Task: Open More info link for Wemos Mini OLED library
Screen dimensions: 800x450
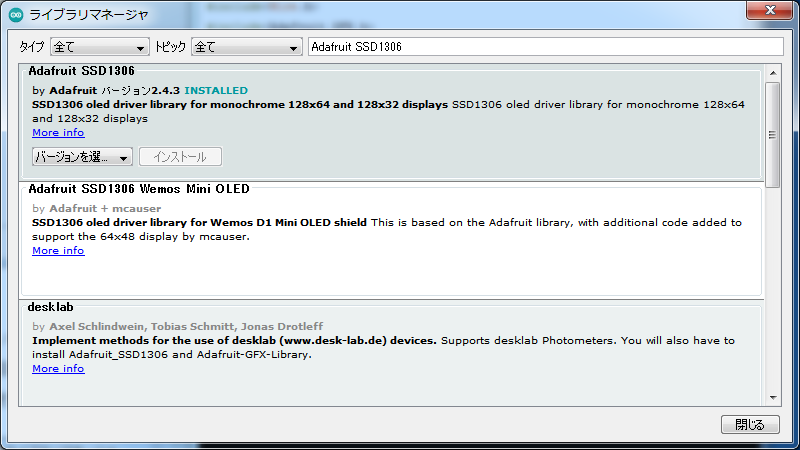Action: coord(58,251)
